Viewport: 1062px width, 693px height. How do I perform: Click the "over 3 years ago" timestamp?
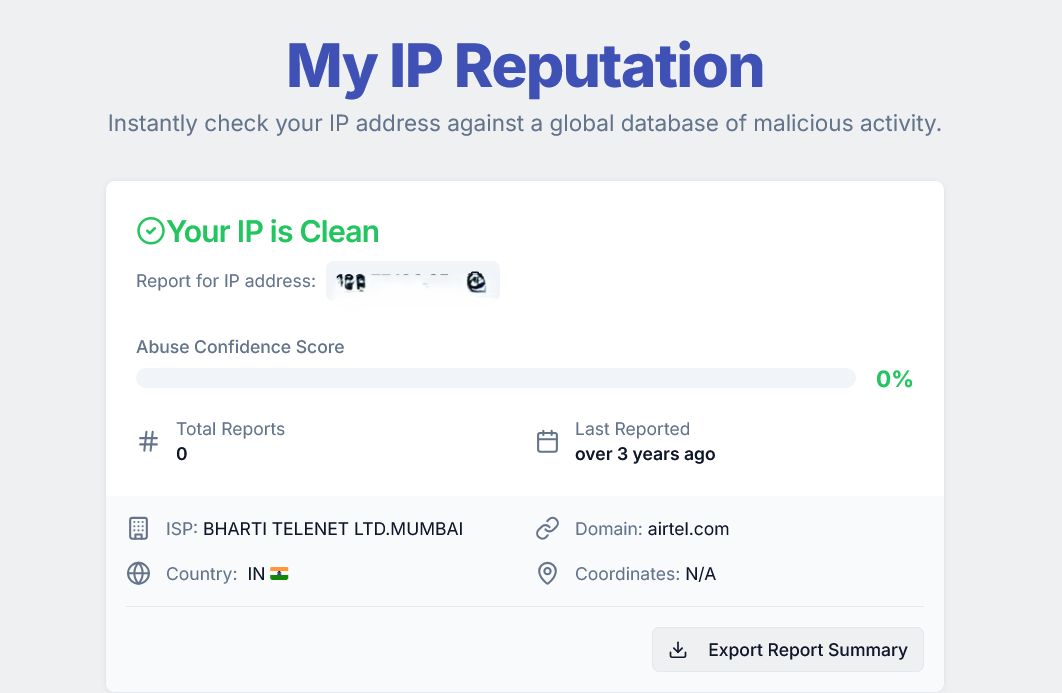644,453
